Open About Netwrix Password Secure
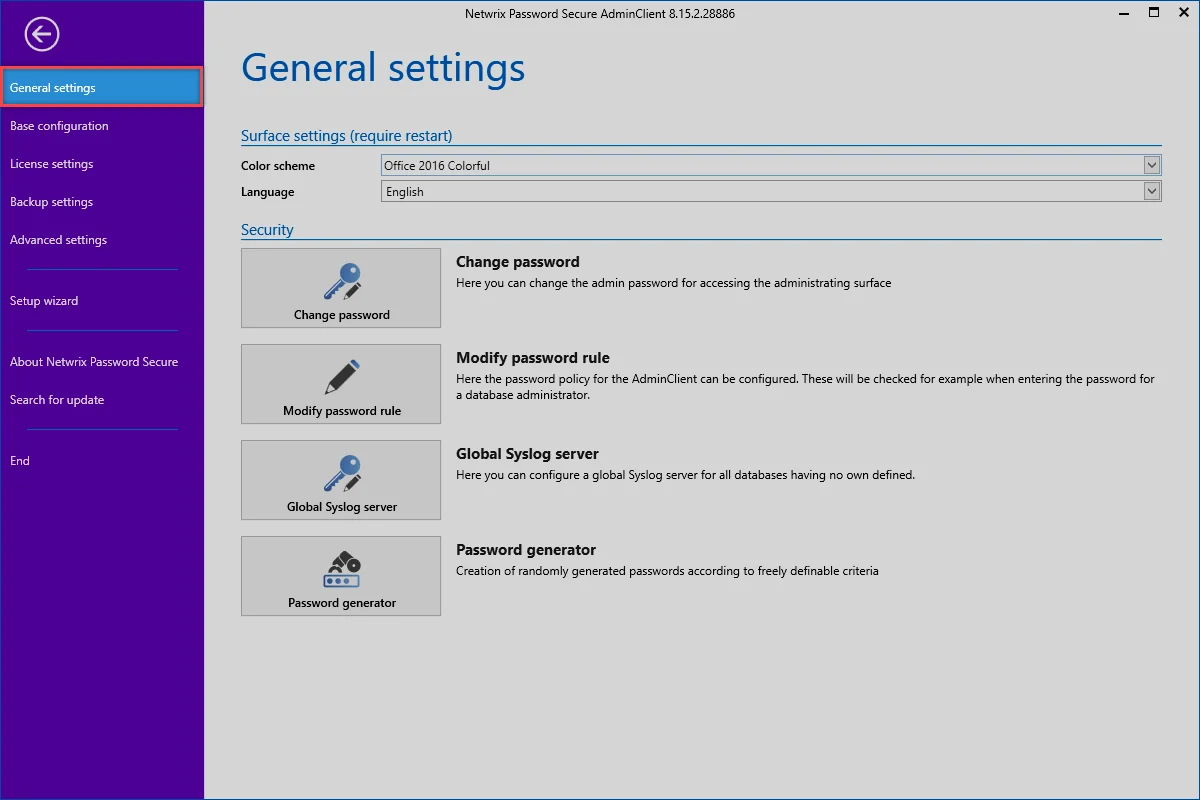 coord(102,362)
